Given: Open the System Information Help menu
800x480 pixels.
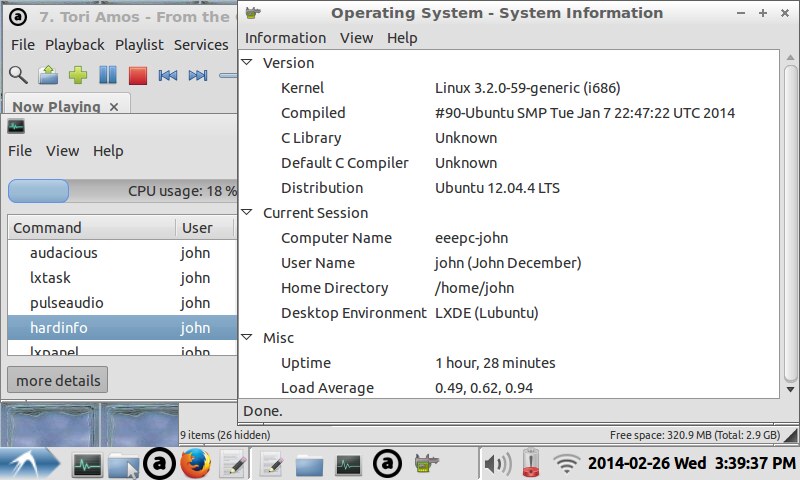Looking at the screenshot, I should 402,38.
